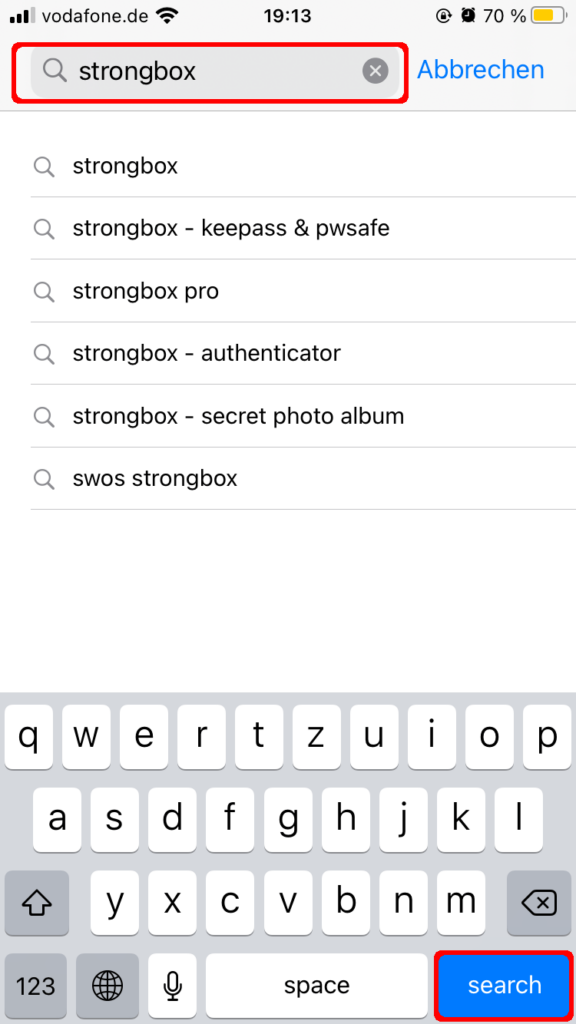The height and width of the screenshot is (1024, 576).
Task: Tap the Abbrechen cancel link
Action: pyautogui.click(x=480, y=70)
